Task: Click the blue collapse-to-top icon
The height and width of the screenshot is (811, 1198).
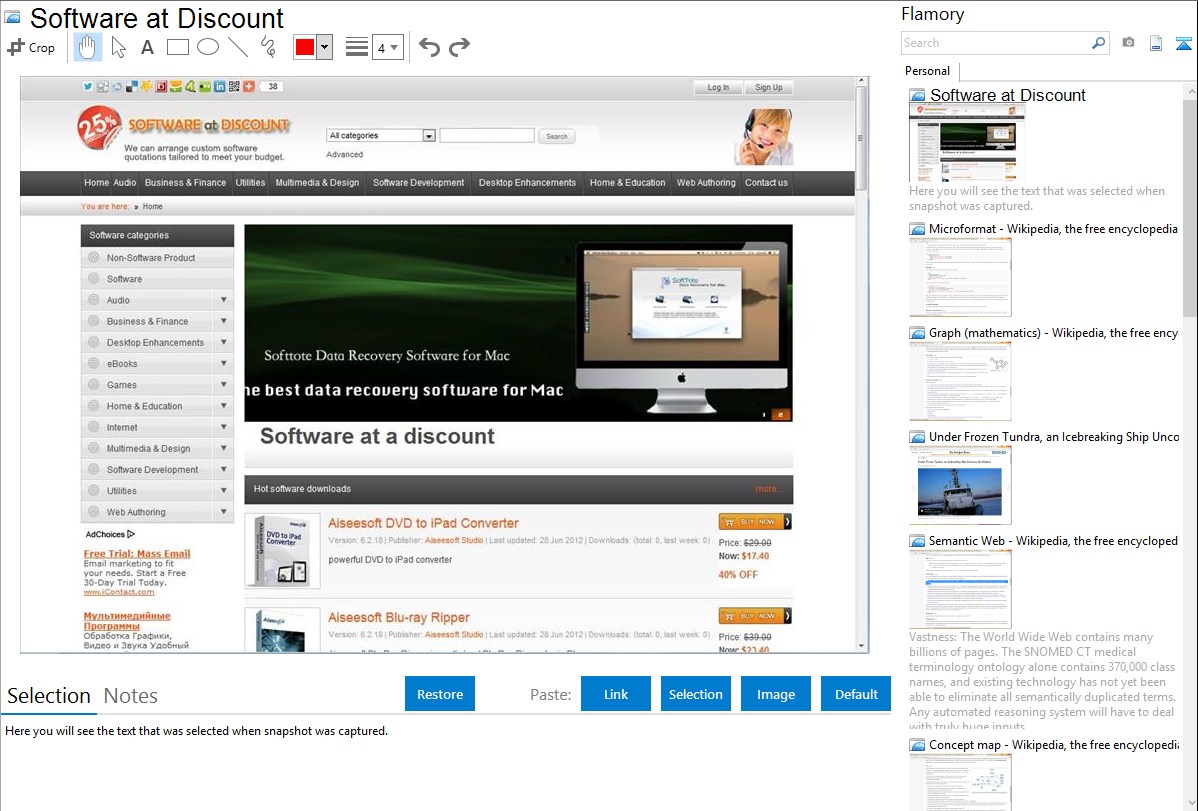Action: [x=1183, y=43]
